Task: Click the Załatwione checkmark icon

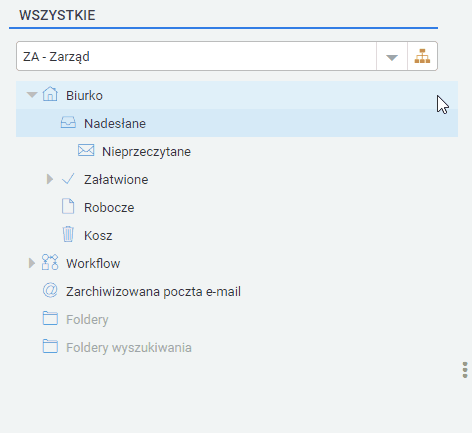Action: coord(68,179)
